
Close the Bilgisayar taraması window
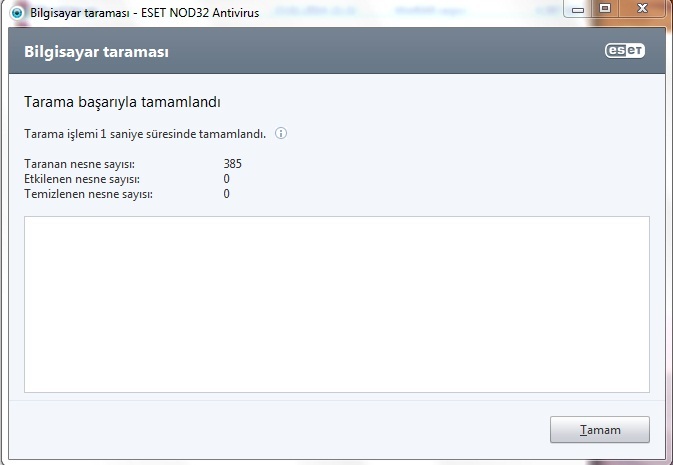click(642, 9)
